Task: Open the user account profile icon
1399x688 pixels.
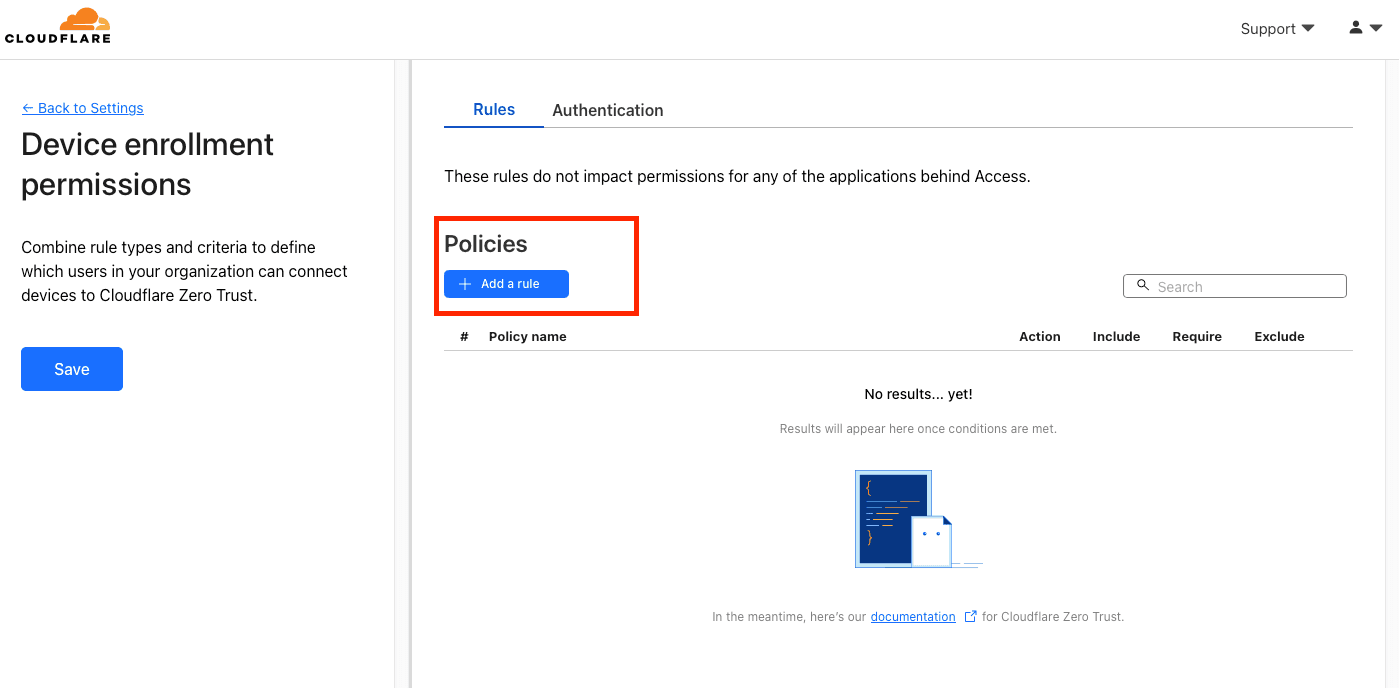Action: 1356,28
